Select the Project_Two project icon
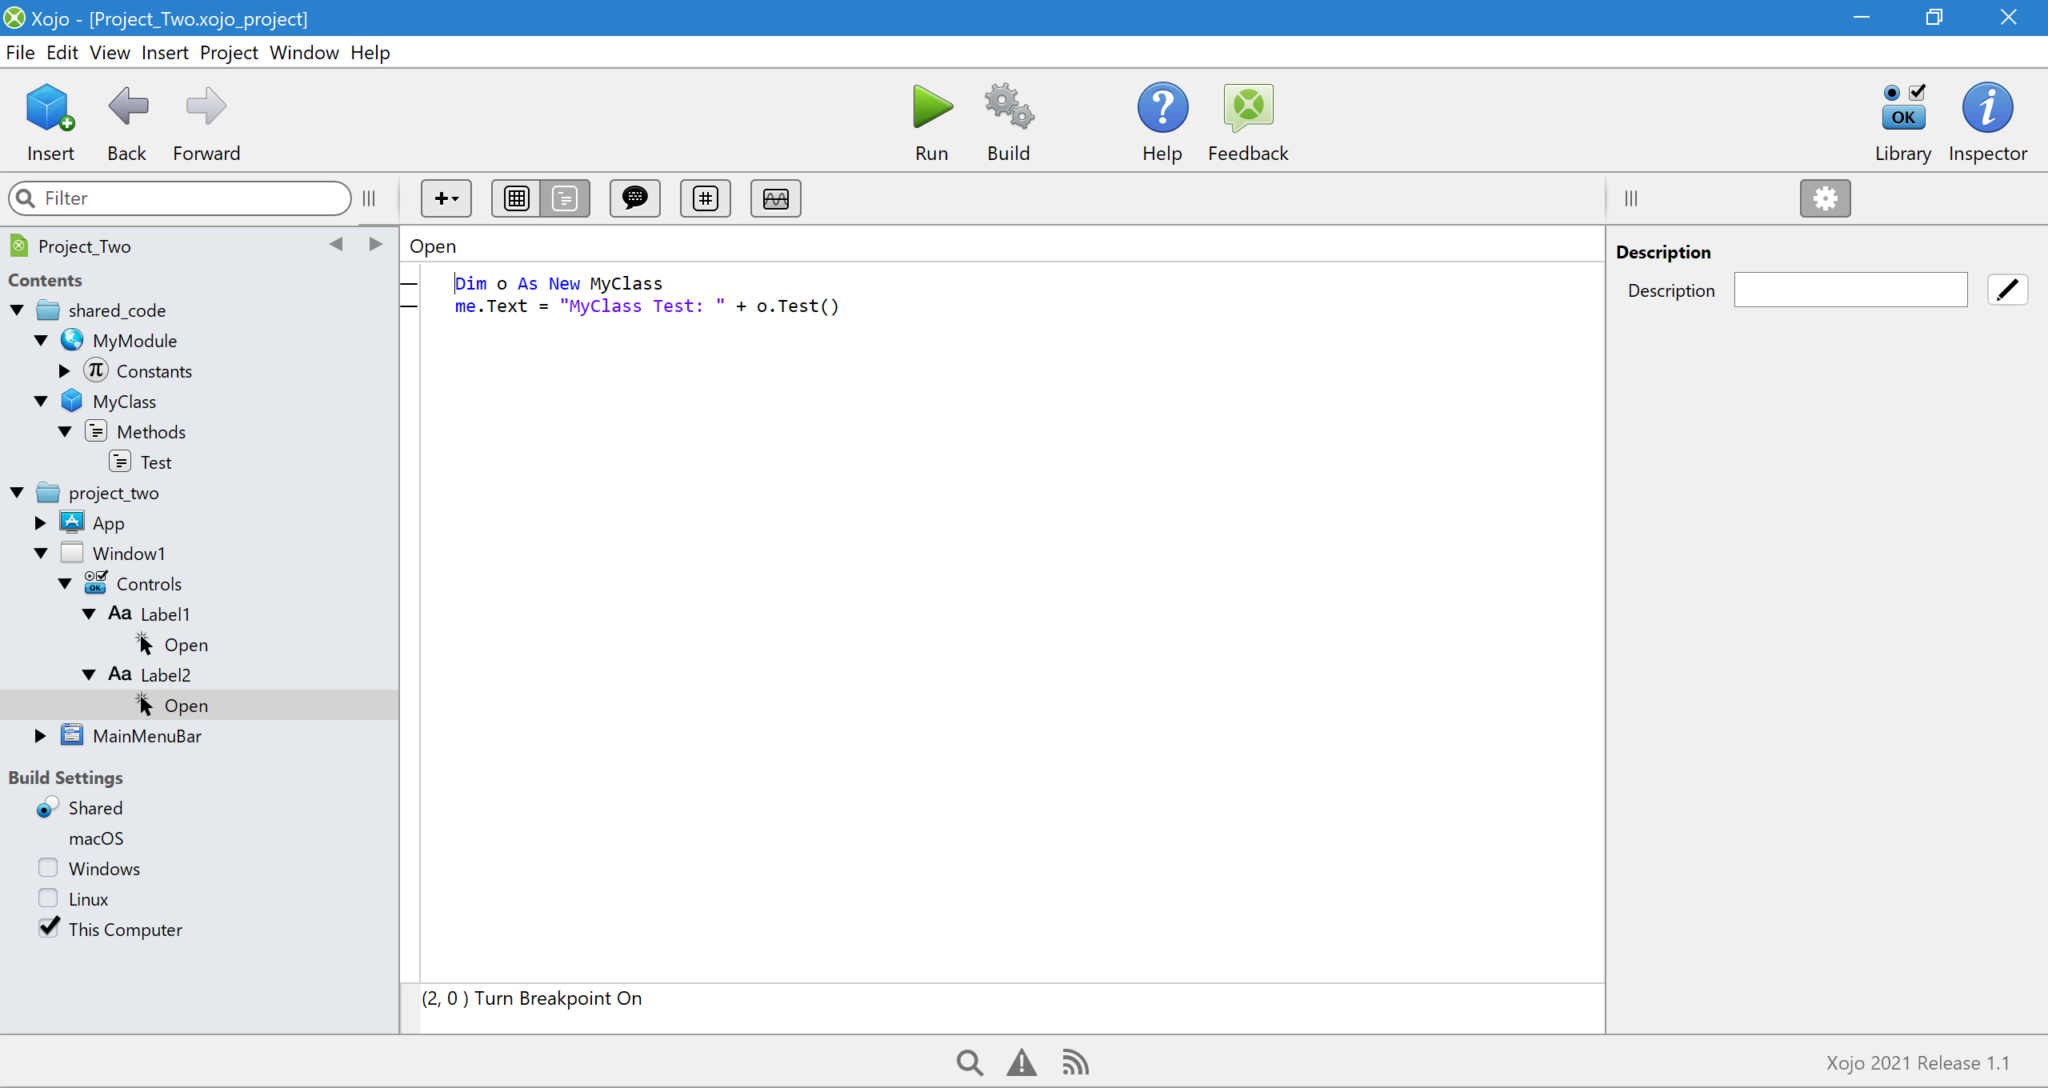The image size is (2048, 1088). [19, 246]
